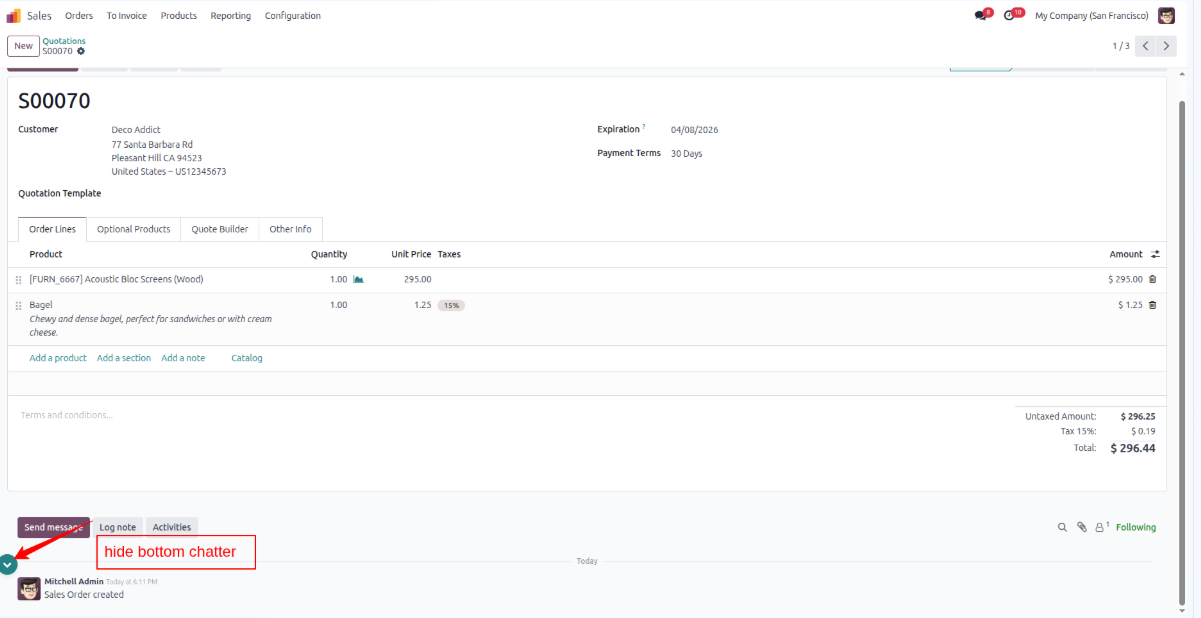Image resolution: width=1201 pixels, height=618 pixels.
Task: Switch to the Other Info tab
Action: coord(290,229)
